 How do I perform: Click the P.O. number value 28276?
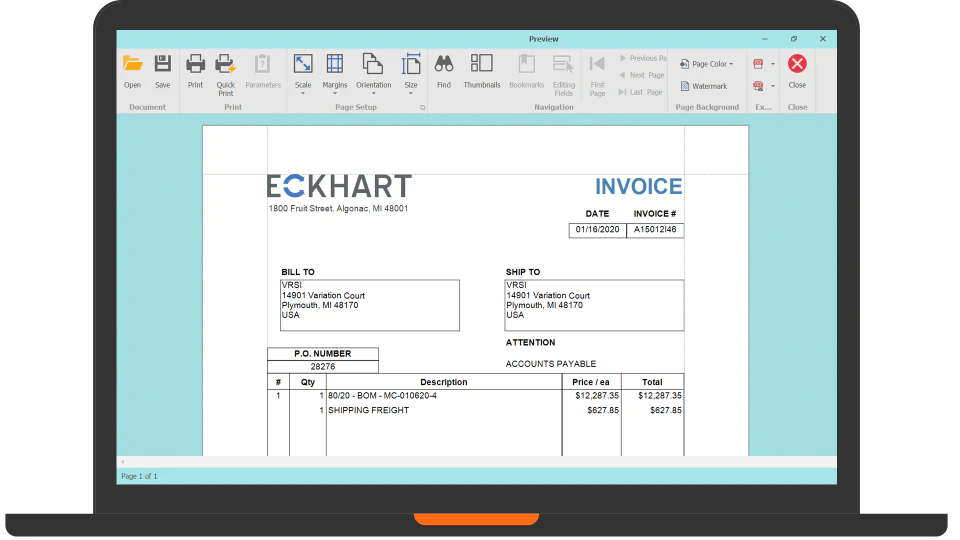tap(323, 367)
